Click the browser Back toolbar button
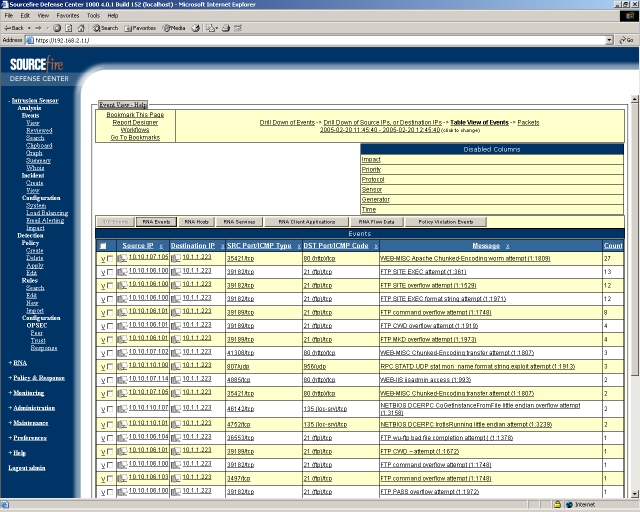This screenshot has height=512, width=640. (14, 28)
